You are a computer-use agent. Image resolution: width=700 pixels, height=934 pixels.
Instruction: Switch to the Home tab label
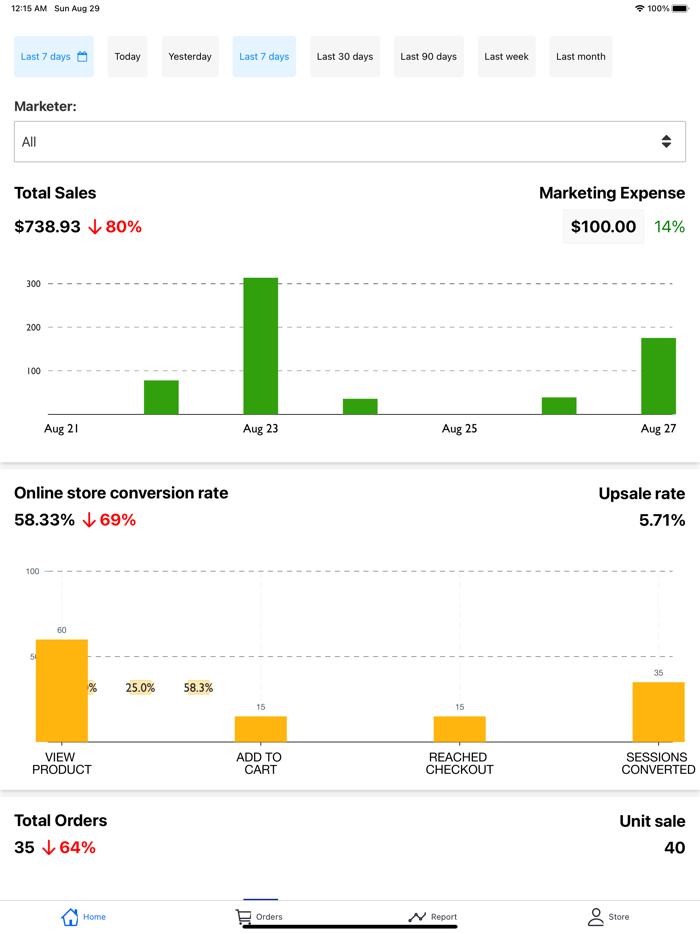tap(94, 917)
